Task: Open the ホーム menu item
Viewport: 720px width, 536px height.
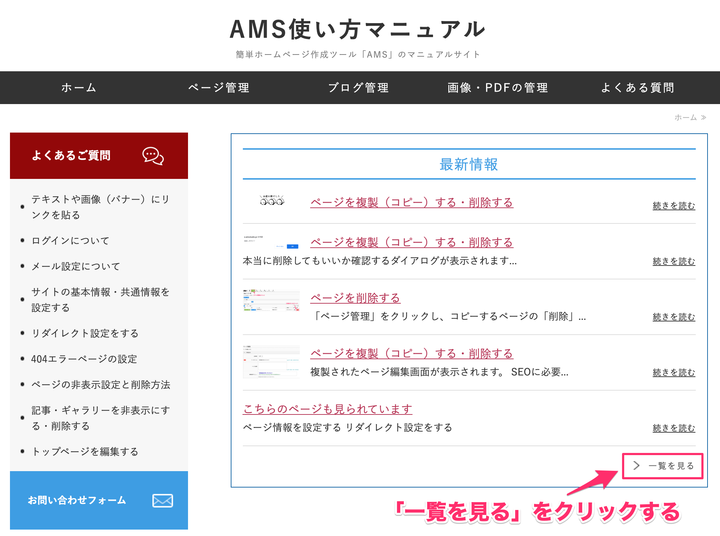Action: pos(79,88)
